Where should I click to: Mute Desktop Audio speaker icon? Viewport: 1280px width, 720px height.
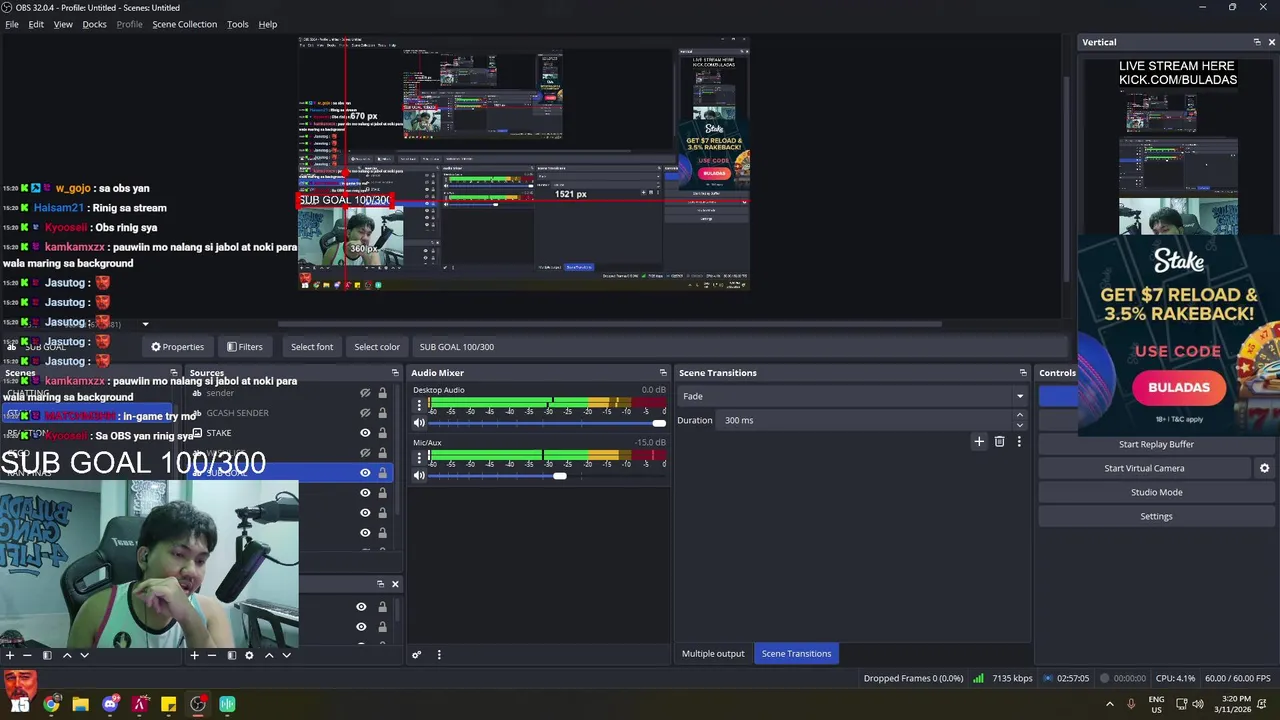(419, 423)
